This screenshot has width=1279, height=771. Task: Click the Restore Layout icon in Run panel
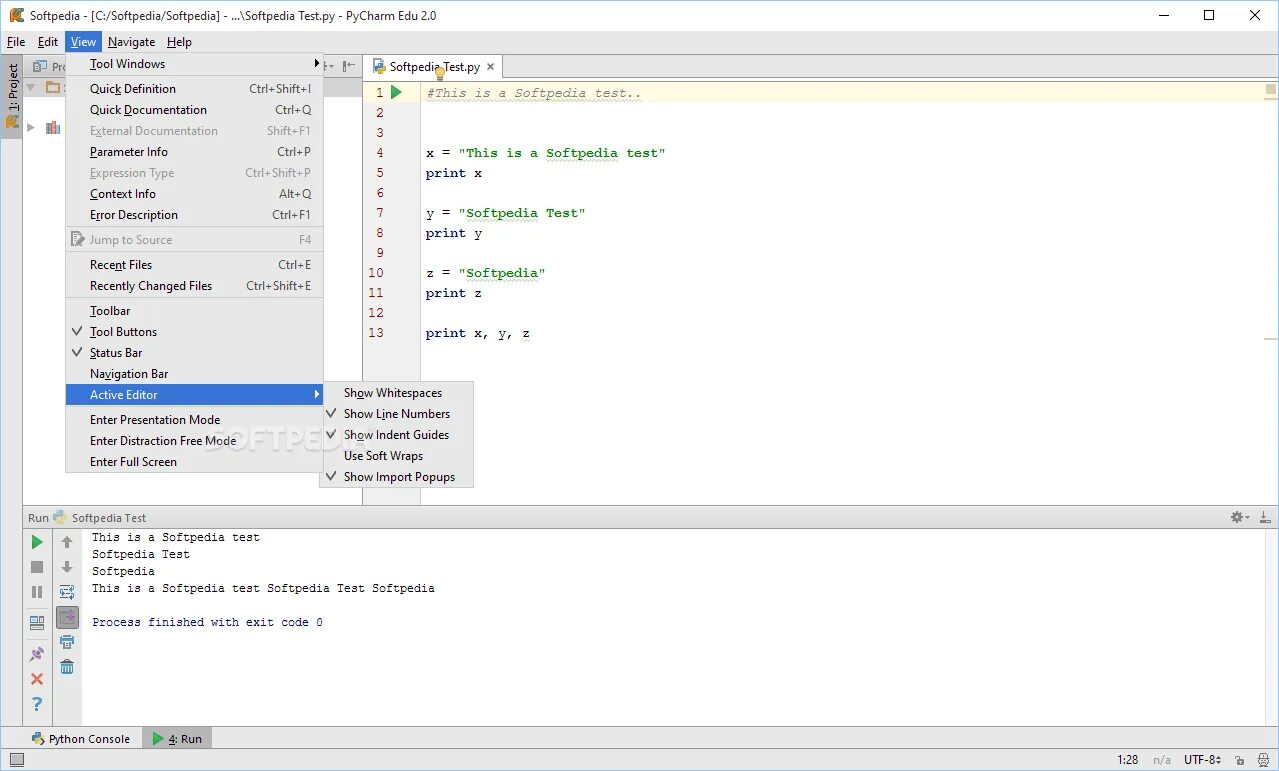coord(37,622)
